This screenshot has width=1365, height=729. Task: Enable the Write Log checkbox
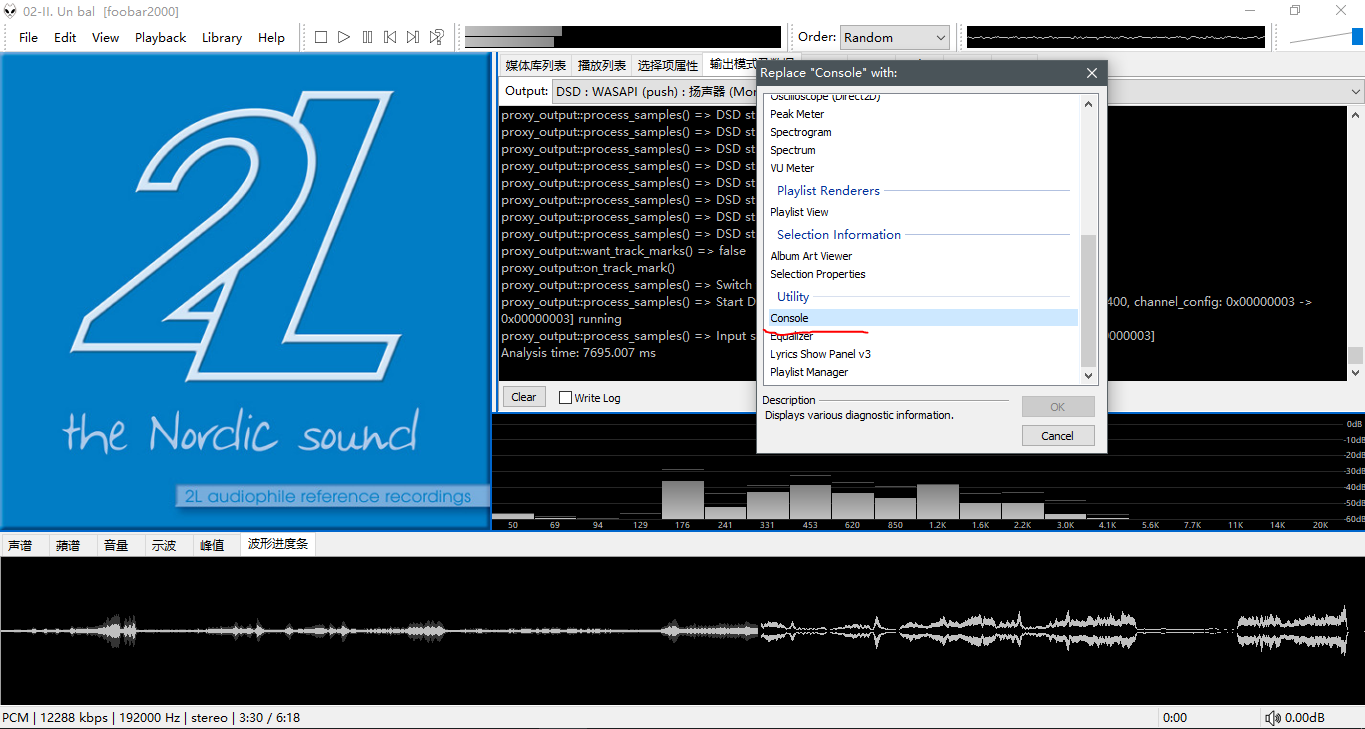[566, 397]
